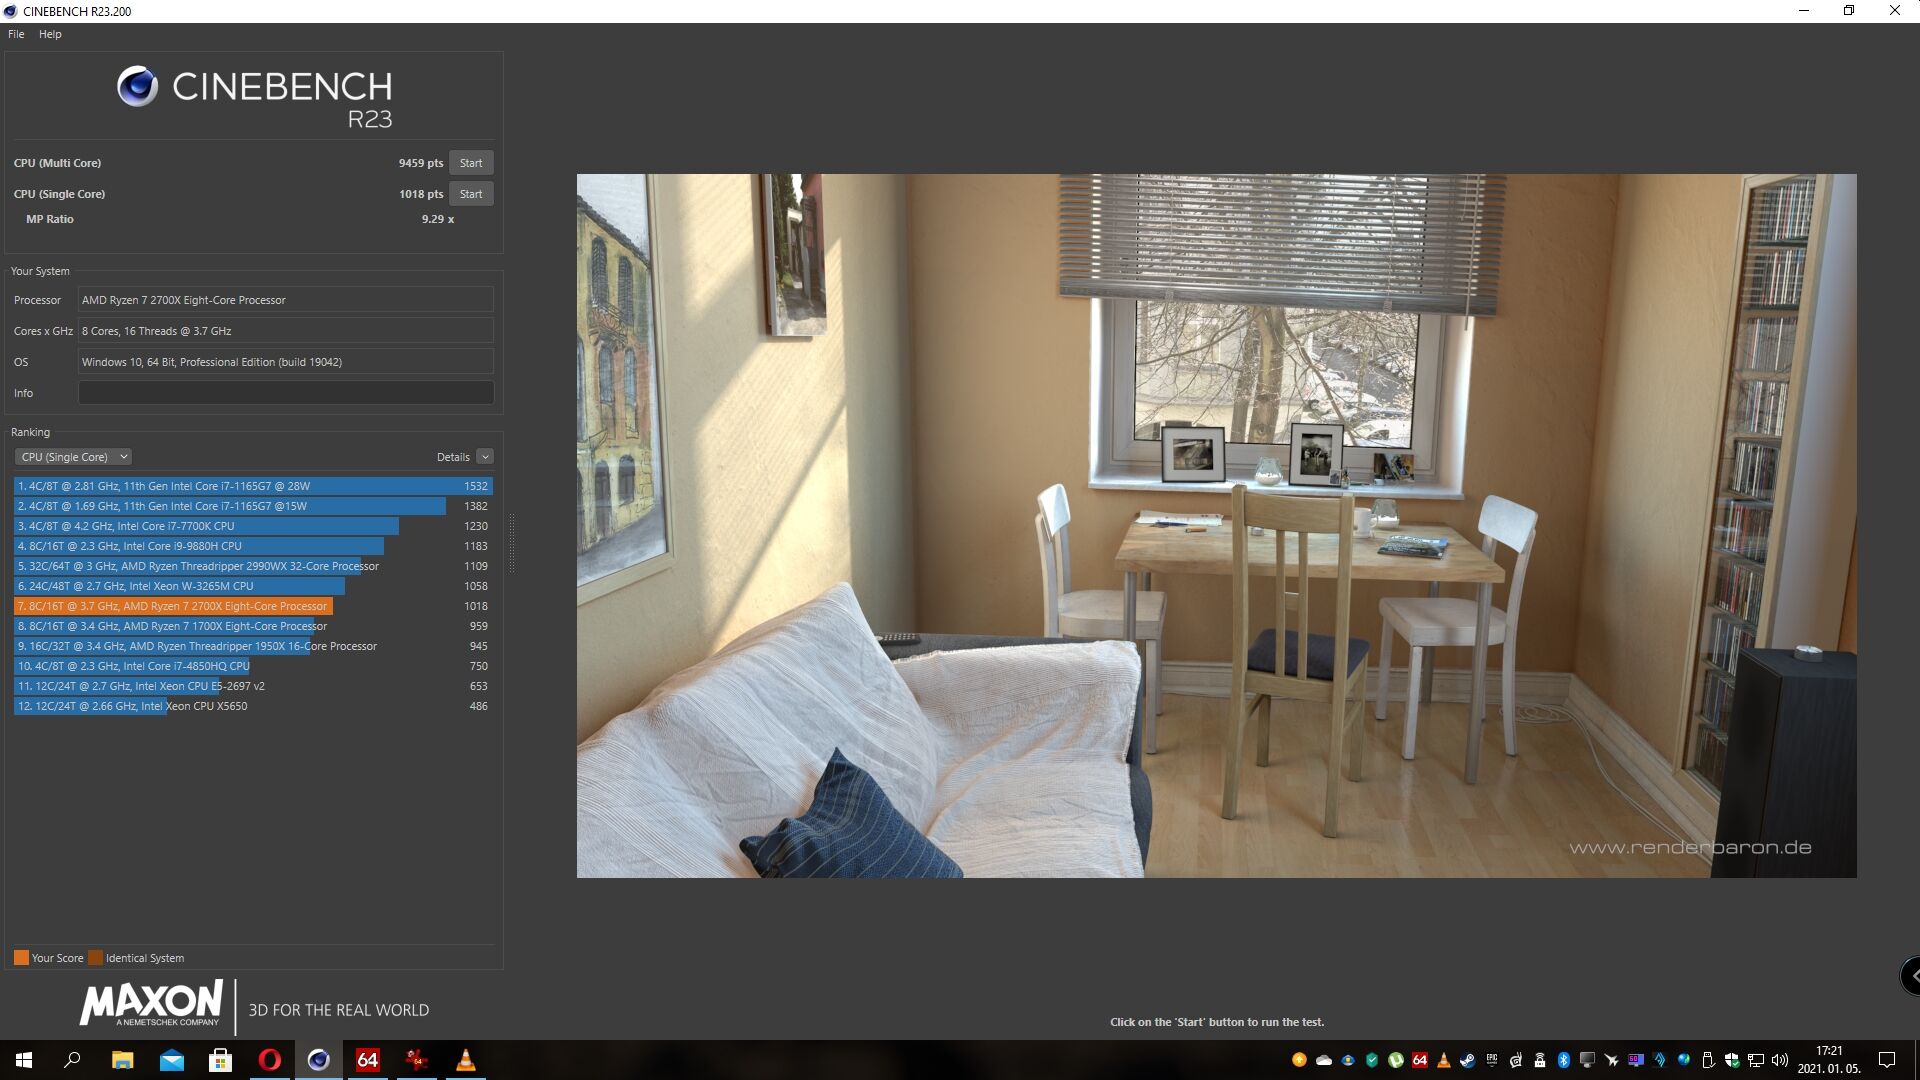Open the volume speaker tray icon
The image size is (1920, 1080).
[1780, 1060]
